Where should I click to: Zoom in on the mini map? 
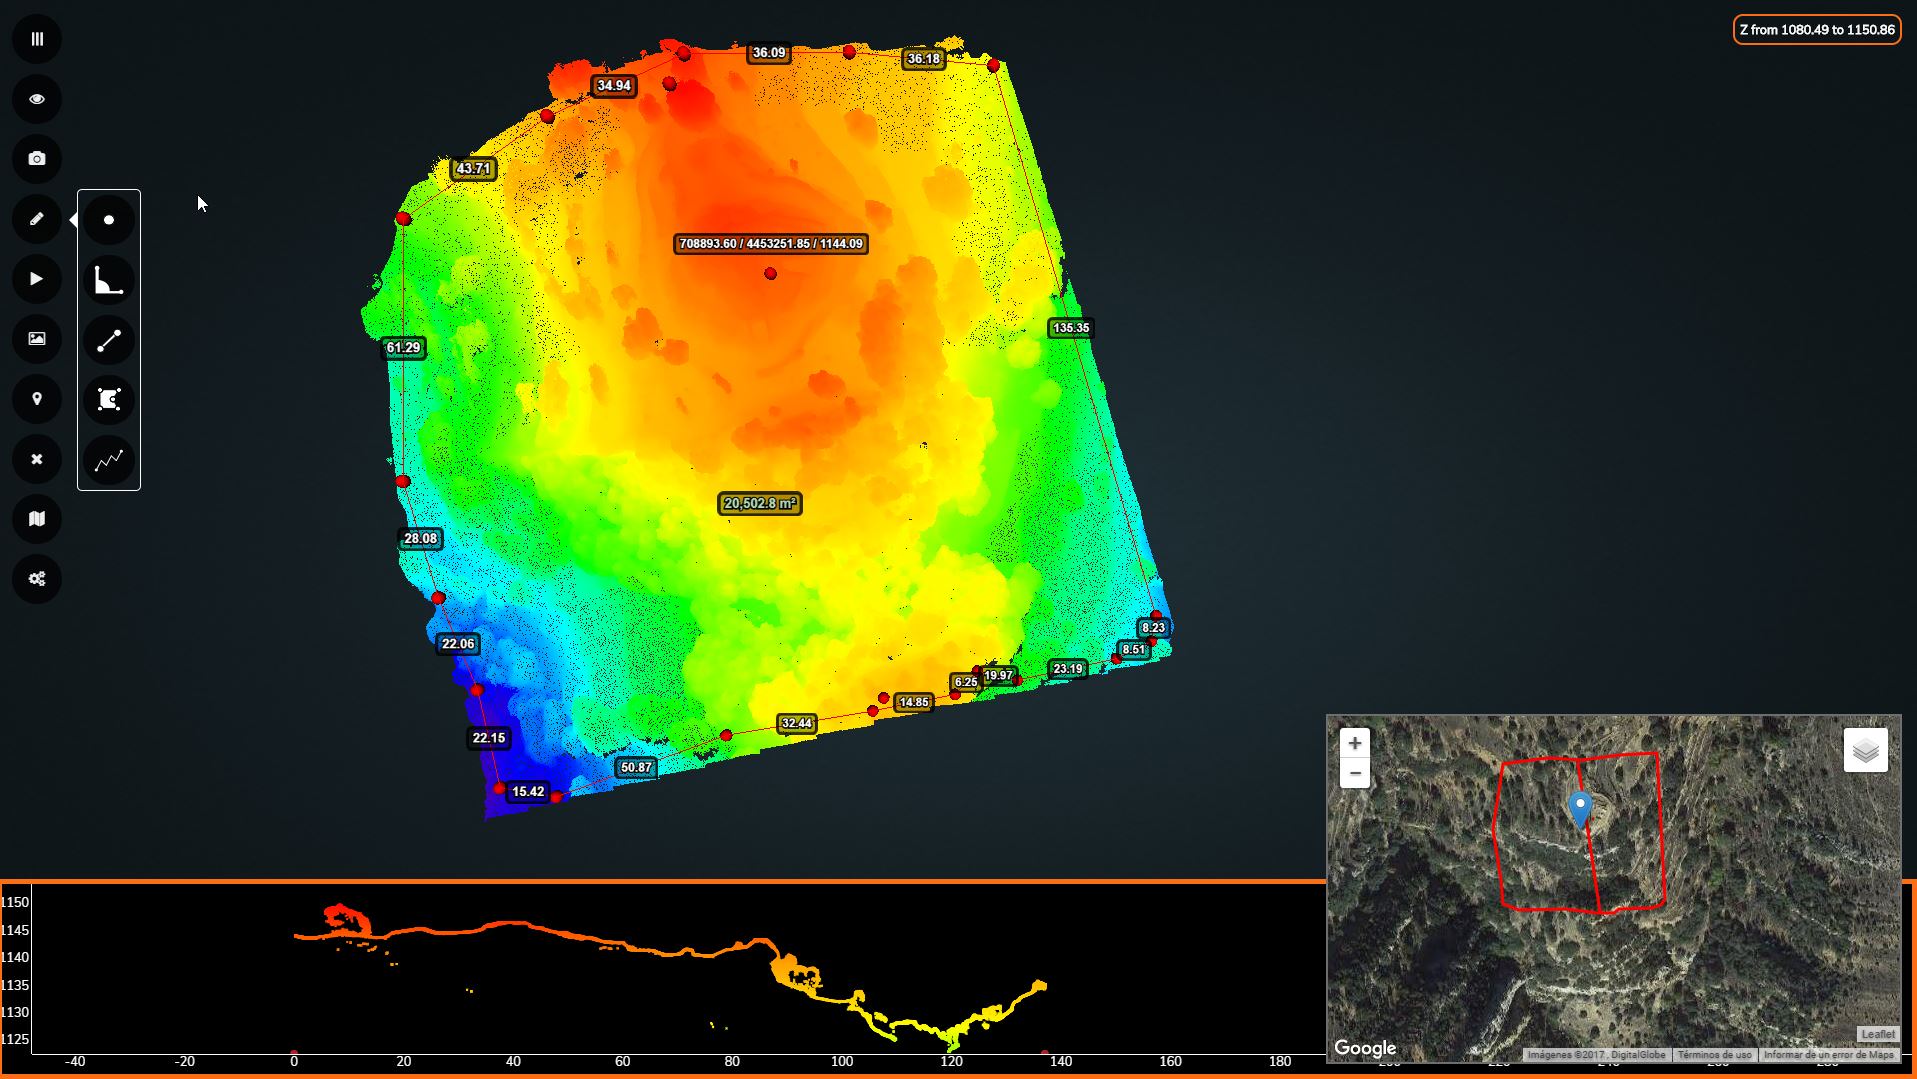point(1354,743)
